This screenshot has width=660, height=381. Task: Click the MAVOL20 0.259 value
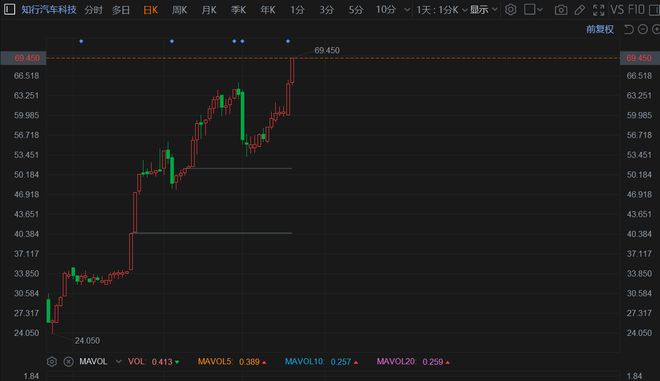(433, 362)
